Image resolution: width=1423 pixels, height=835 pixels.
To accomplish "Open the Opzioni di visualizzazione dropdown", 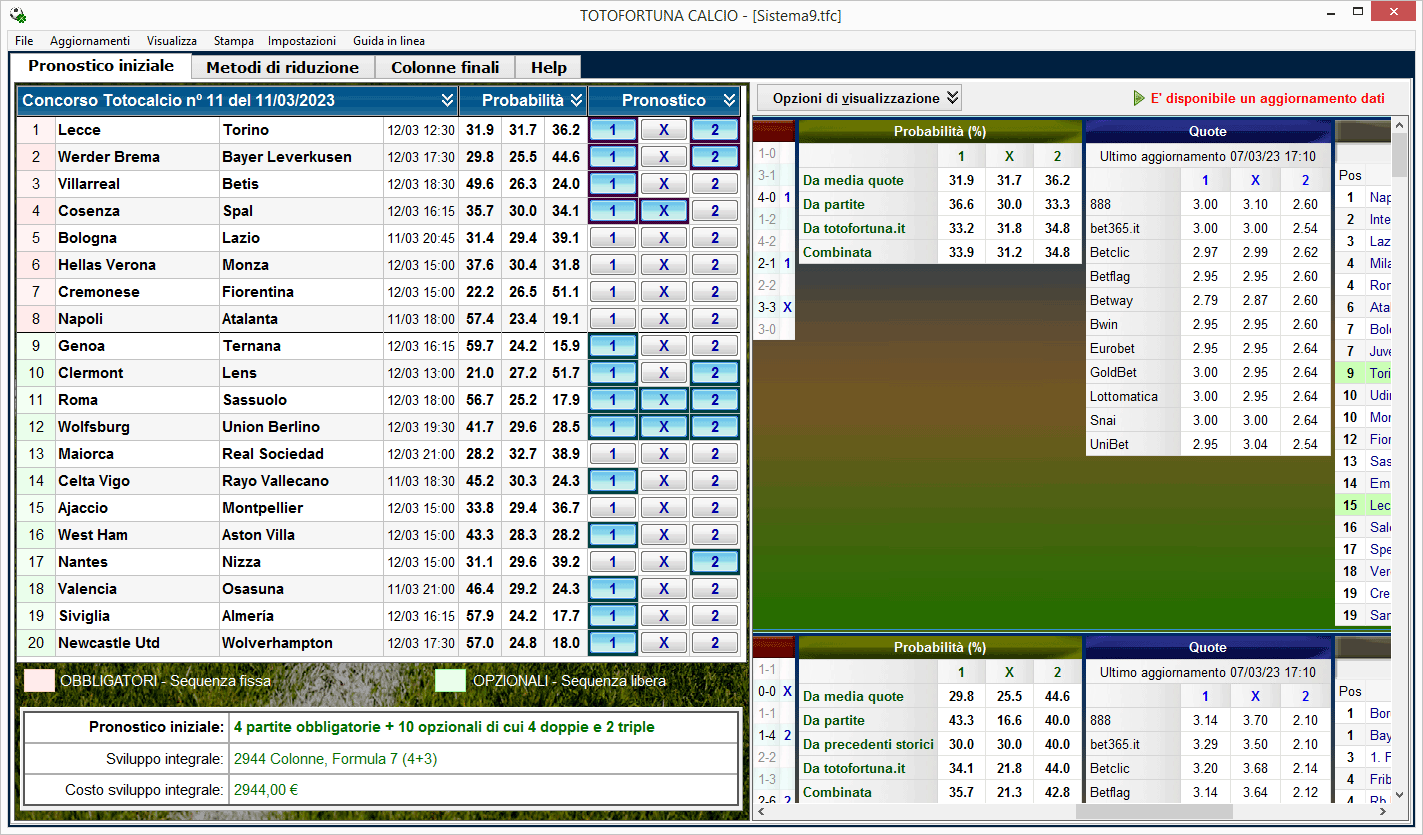I will [x=858, y=98].
